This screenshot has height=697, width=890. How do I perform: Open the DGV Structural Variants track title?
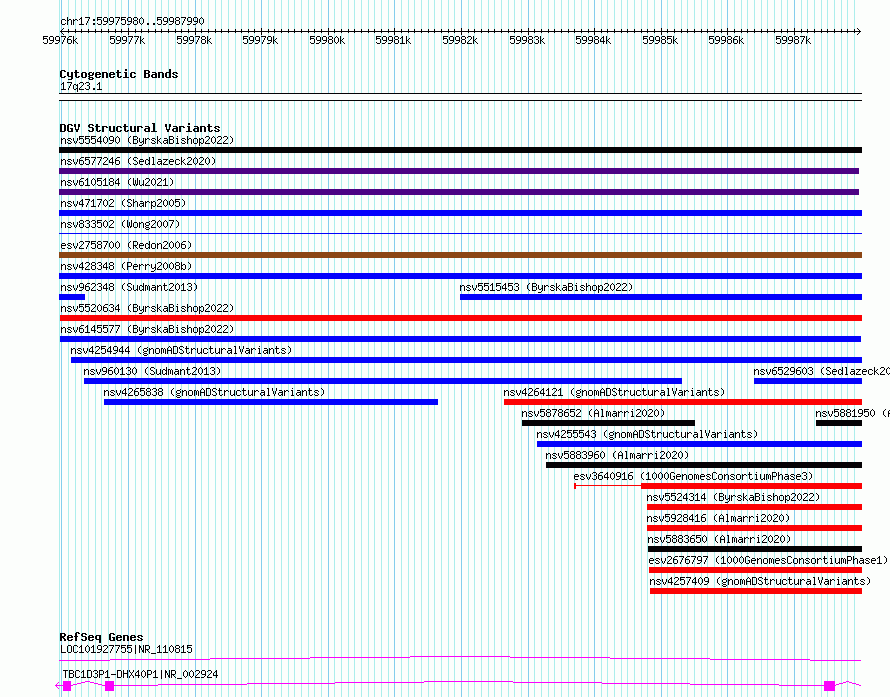pyautogui.click(x=140, y=128)
